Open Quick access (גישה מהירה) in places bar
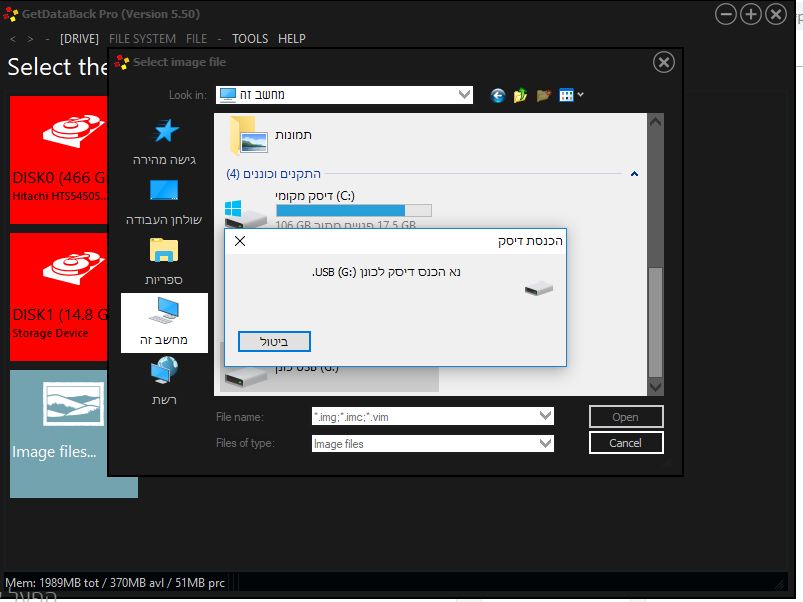 pos(164,142)
